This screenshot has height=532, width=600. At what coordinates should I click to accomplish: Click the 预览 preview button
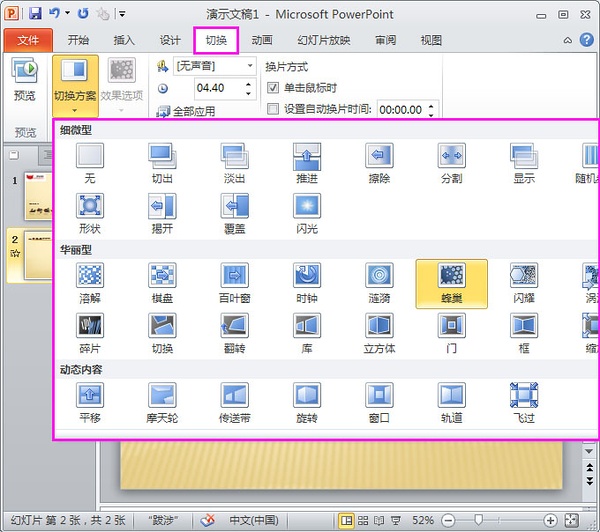(x=25, y=80)
